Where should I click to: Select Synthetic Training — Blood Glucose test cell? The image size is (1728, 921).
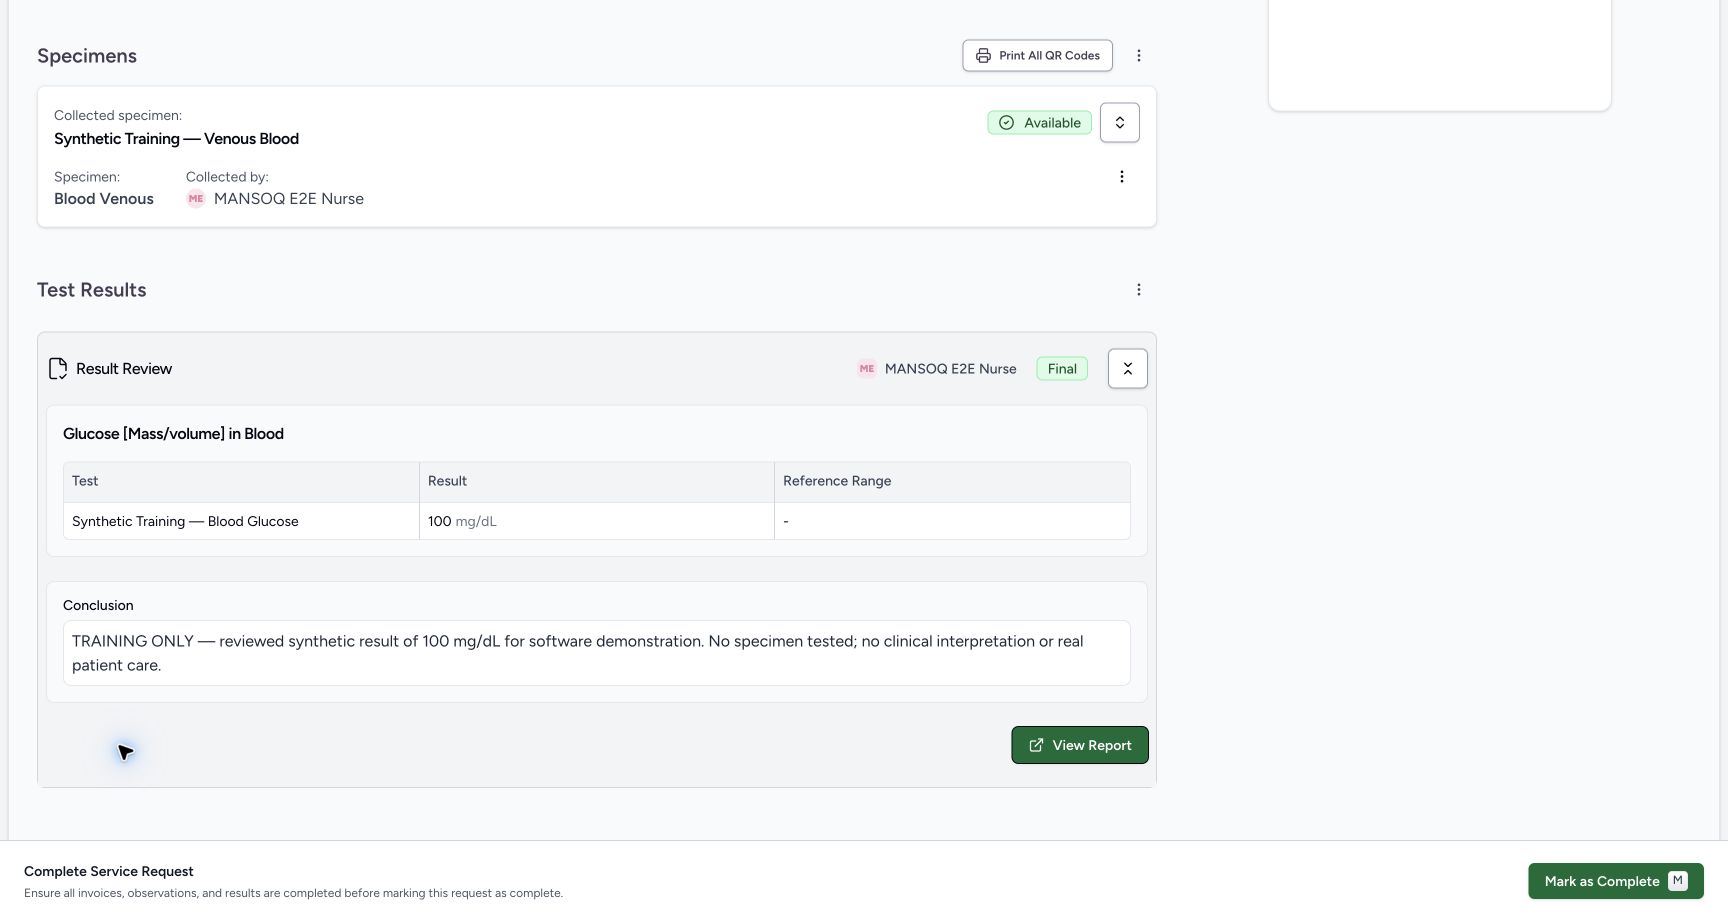241,522
